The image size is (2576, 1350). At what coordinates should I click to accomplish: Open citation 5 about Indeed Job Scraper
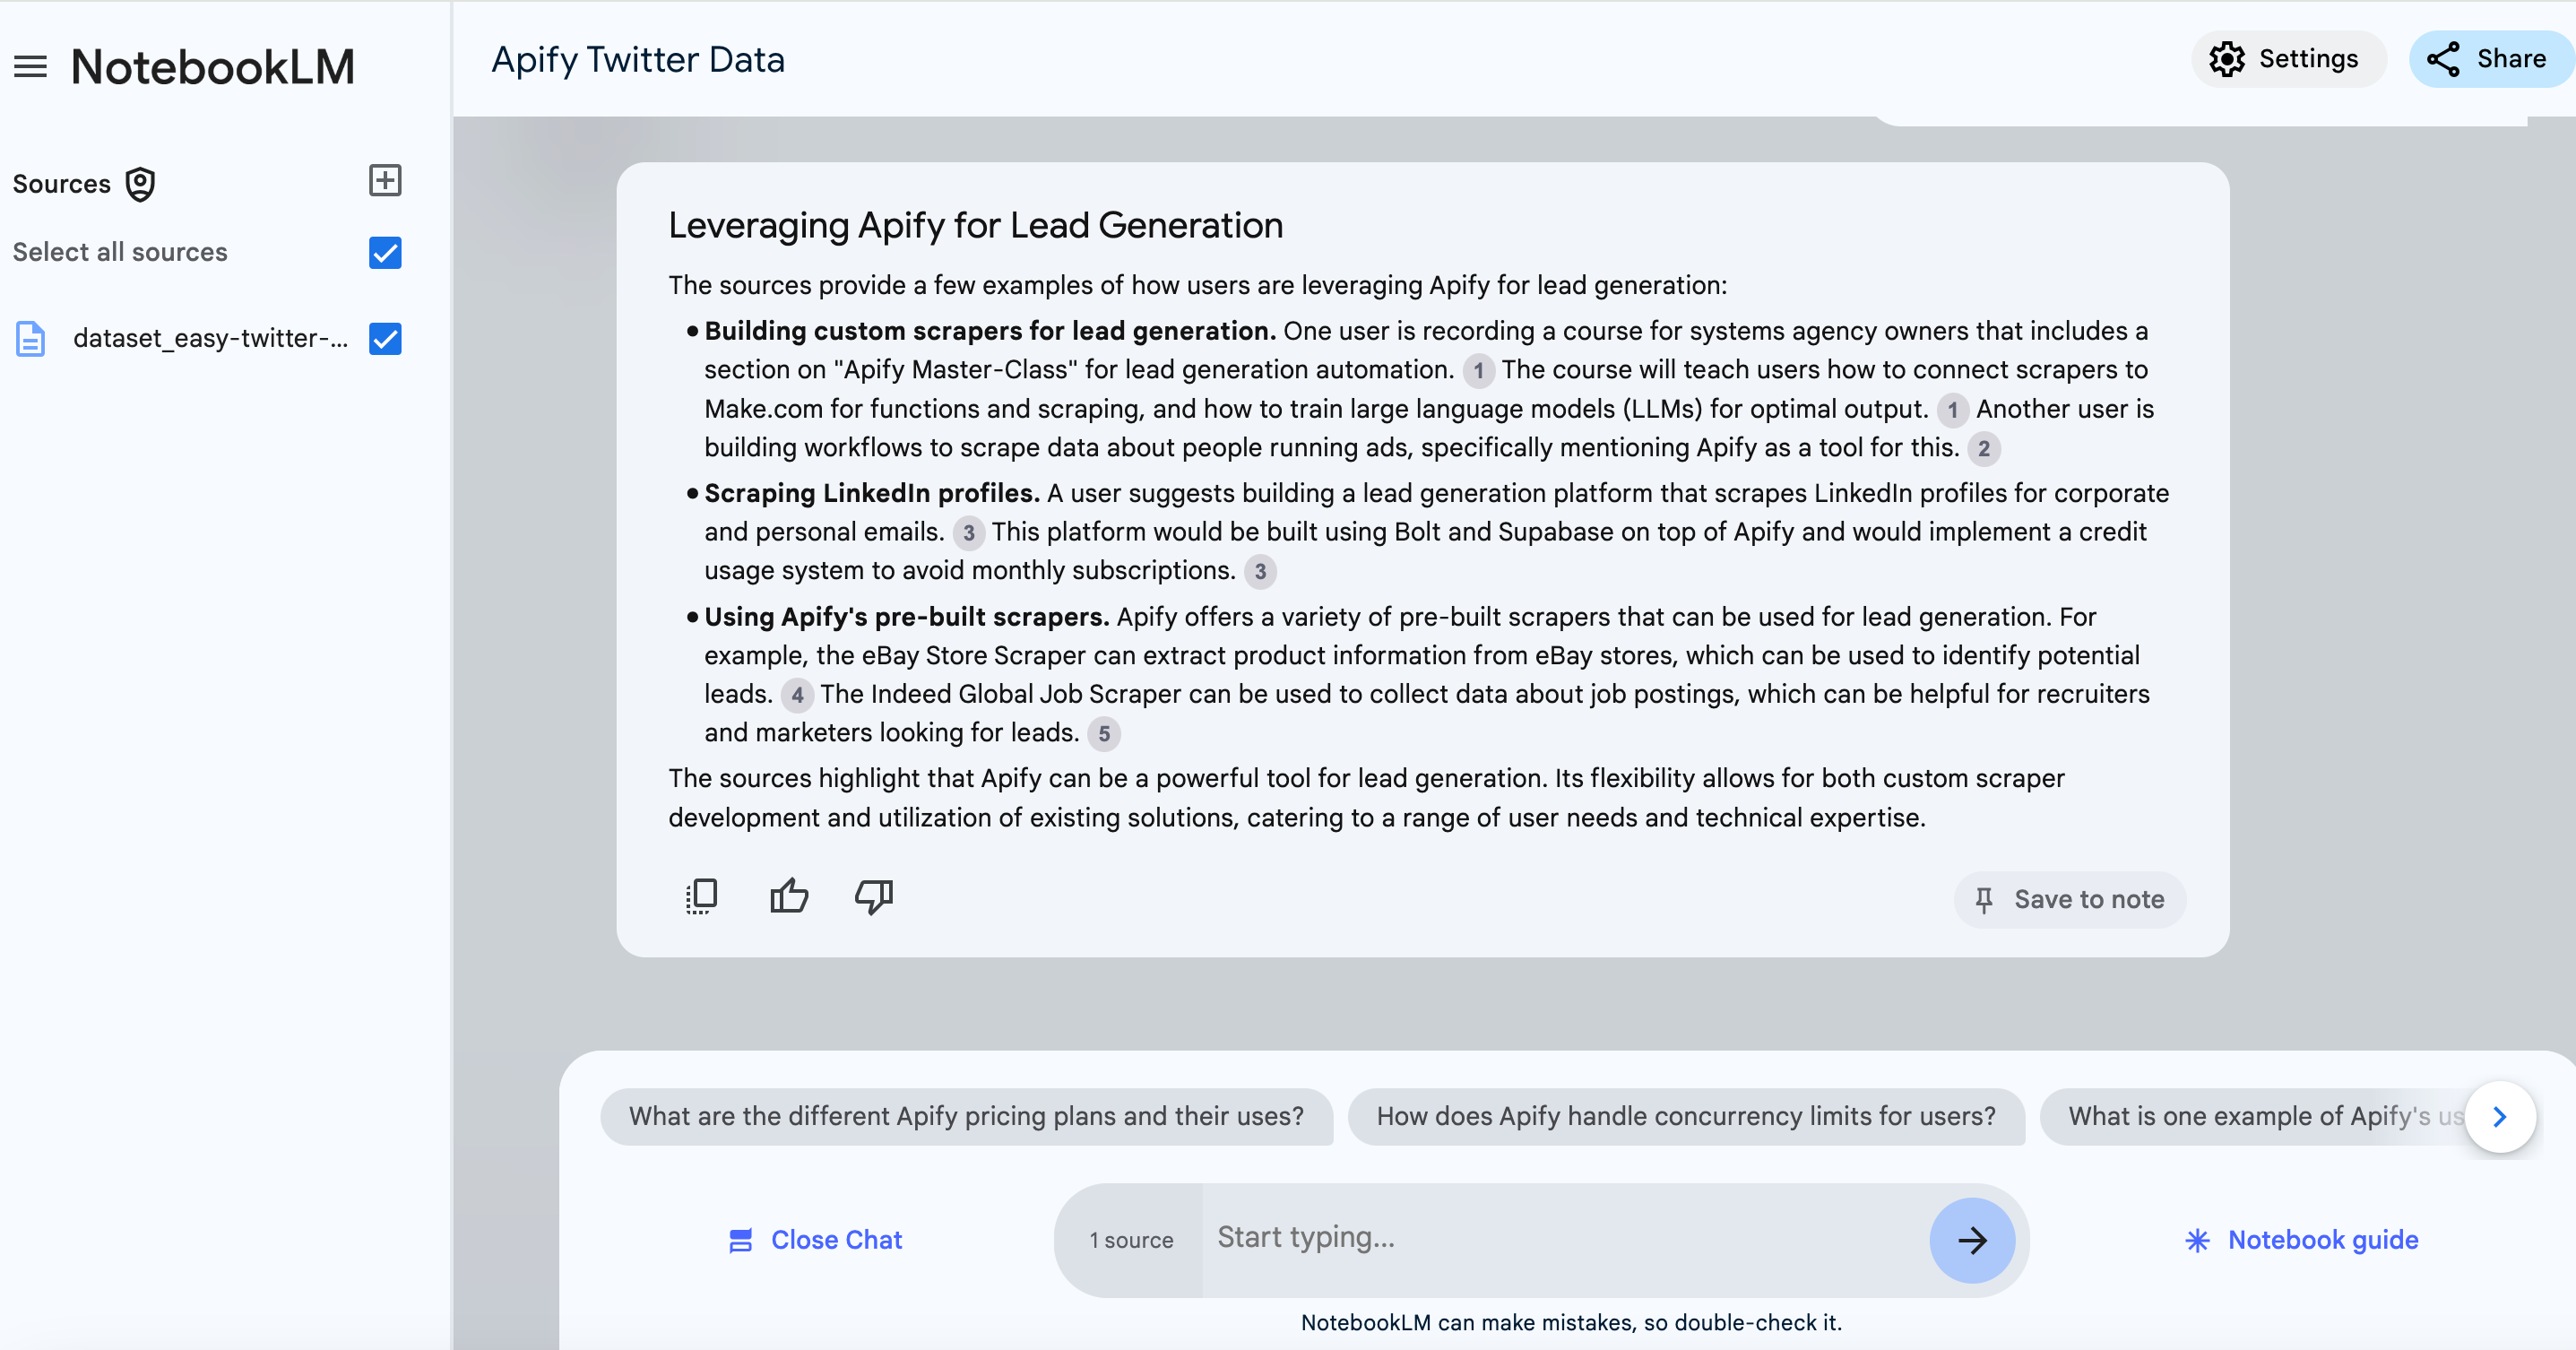pyautogui.click(x=1103, y=734)
